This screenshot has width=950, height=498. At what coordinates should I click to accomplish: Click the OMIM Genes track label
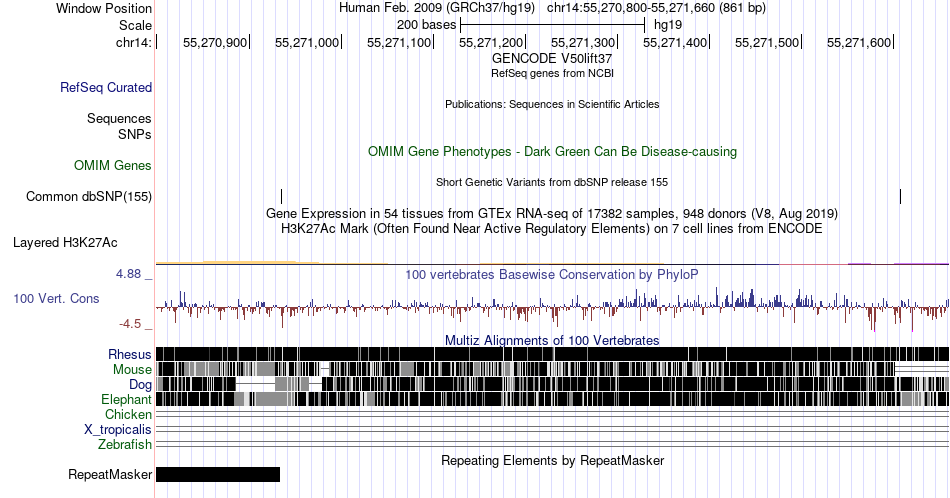tap(113, 165)
